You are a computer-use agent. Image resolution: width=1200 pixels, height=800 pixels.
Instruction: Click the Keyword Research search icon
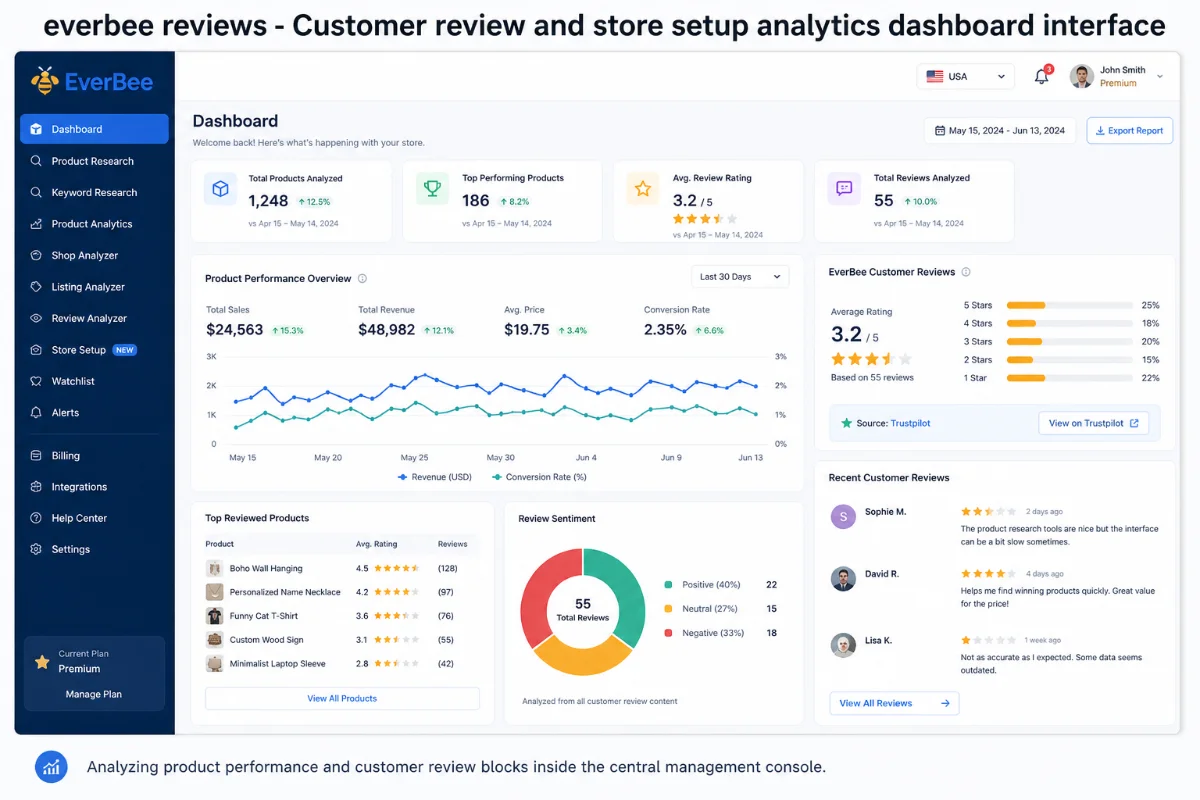[36, 192]
